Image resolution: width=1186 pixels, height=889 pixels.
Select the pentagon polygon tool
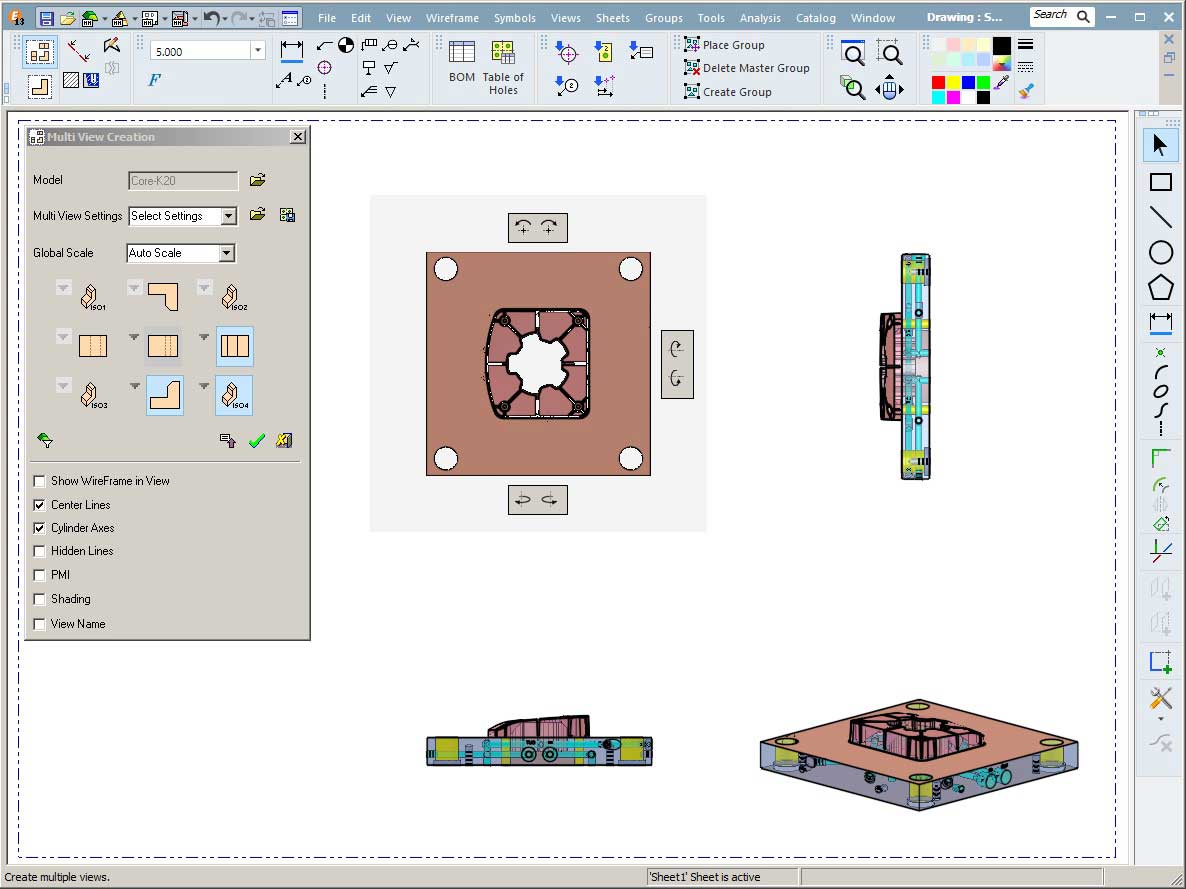click(x=1160, y=288)
